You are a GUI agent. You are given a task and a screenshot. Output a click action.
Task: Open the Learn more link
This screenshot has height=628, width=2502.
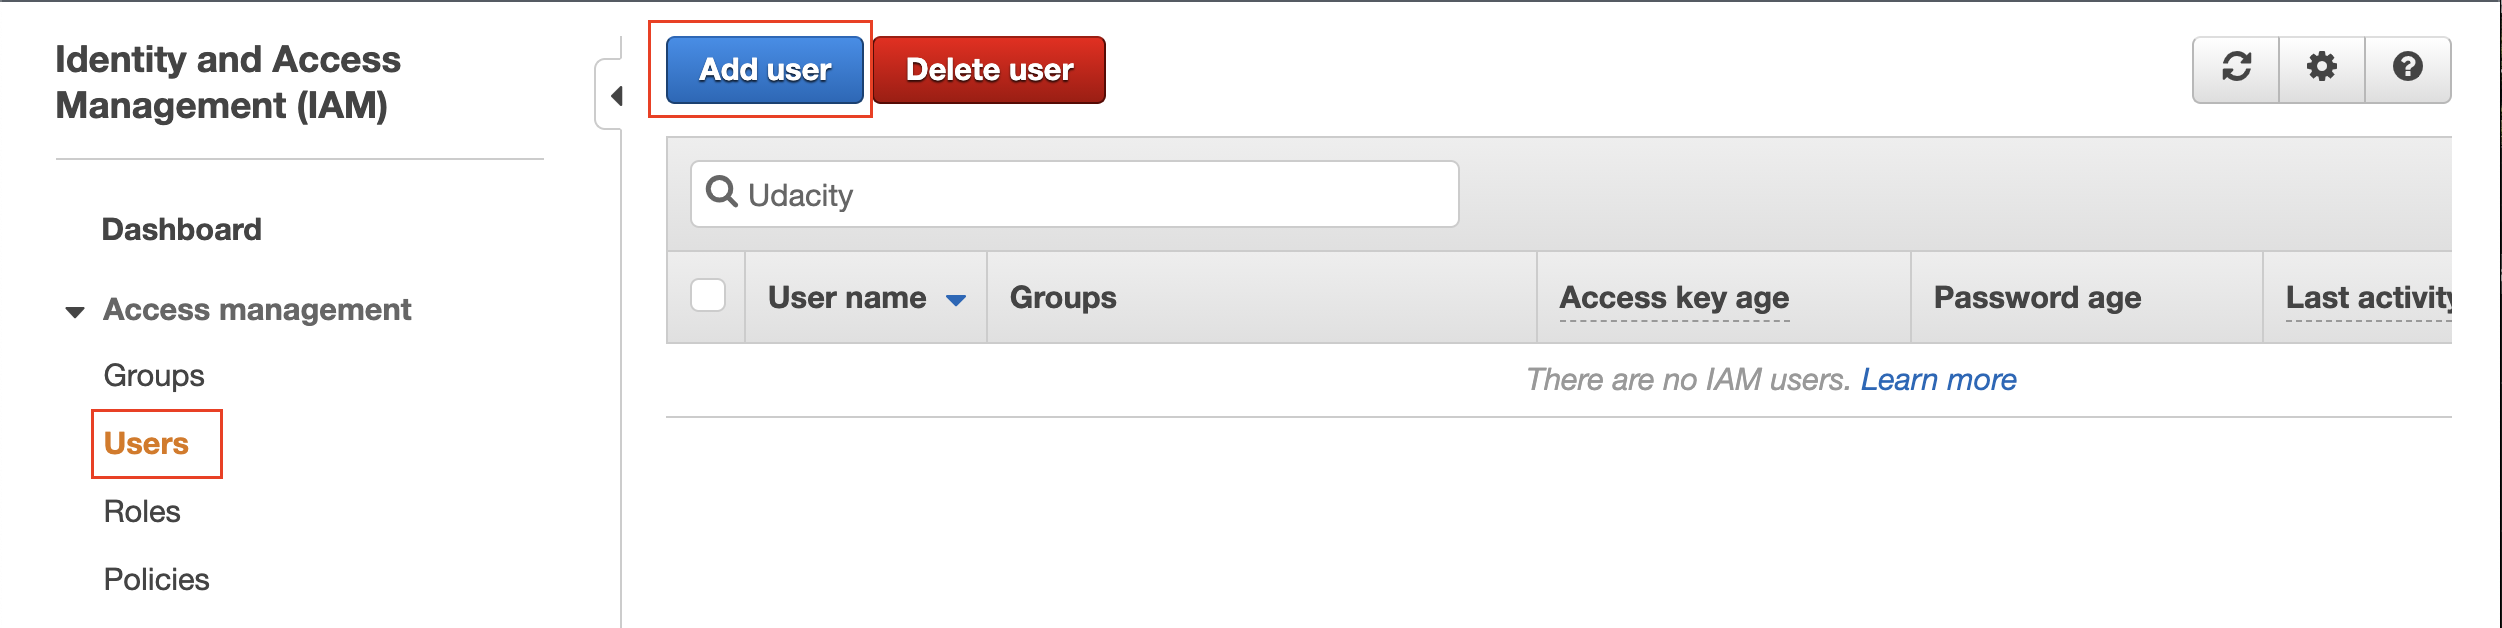click(x=1938, y=379)
